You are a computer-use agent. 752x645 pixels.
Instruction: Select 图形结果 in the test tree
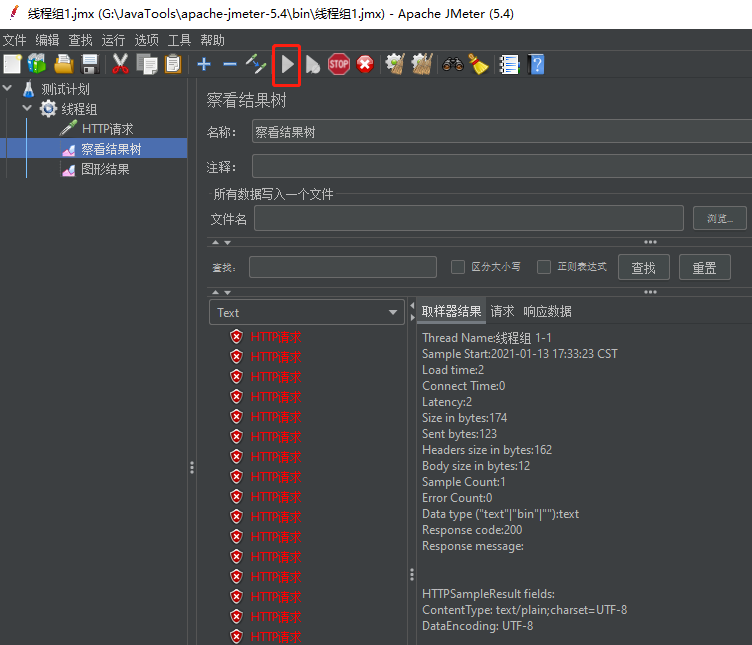pos(105,169)
